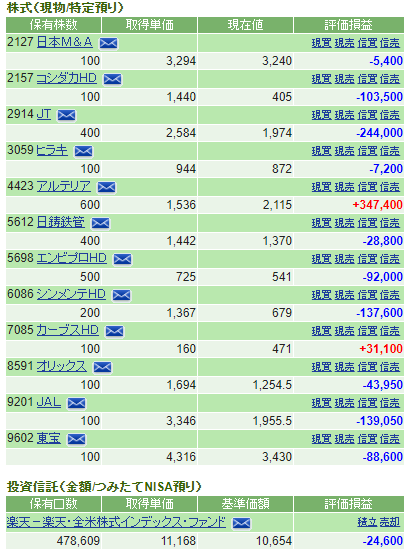Click 現売 in the カーブスHD row

[x=344, y=331]
